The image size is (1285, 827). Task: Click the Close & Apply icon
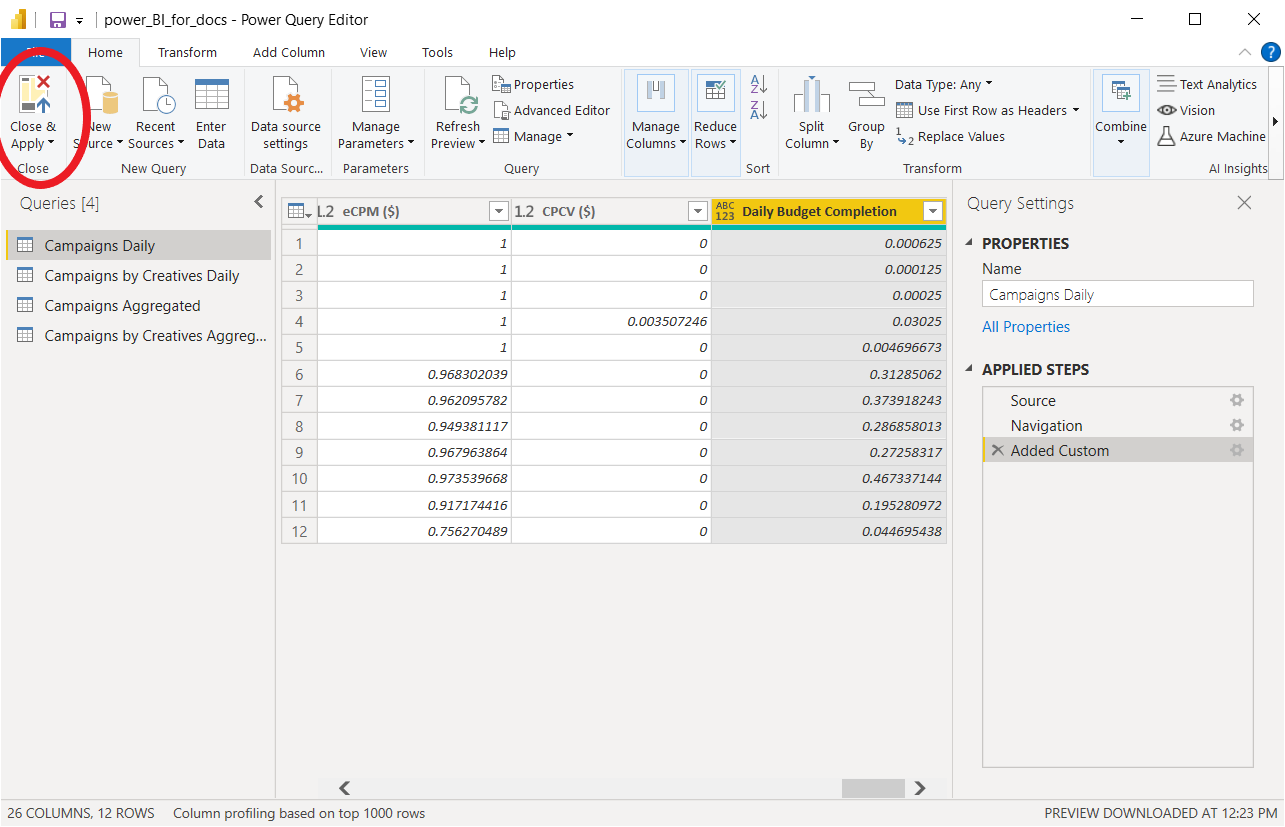coord(34,95)
